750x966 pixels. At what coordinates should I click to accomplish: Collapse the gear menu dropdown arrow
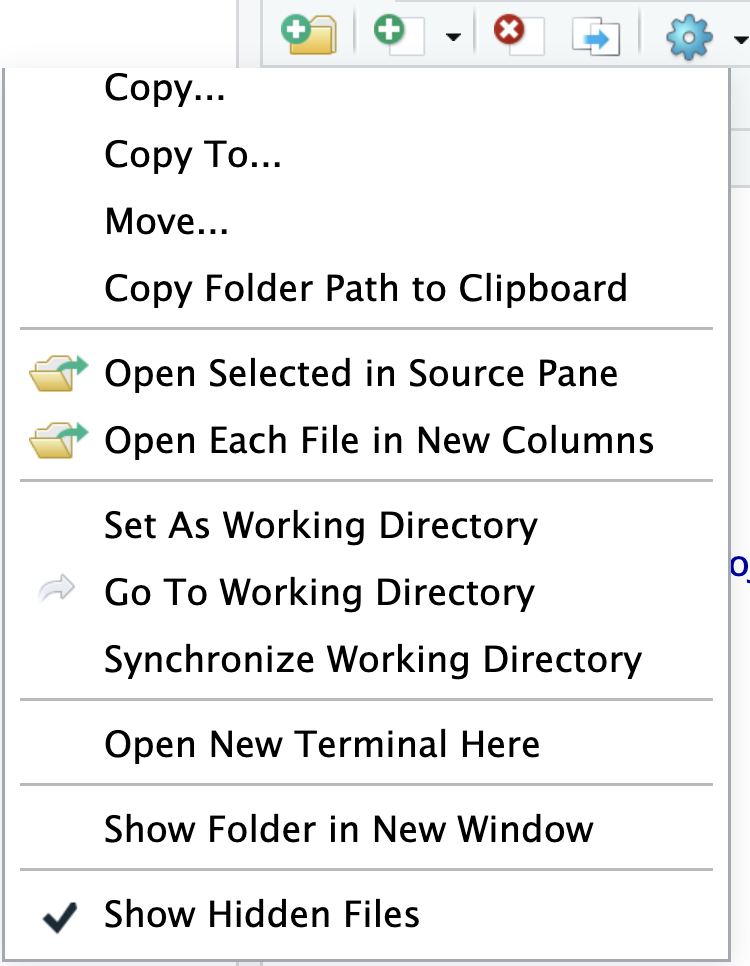740,40
